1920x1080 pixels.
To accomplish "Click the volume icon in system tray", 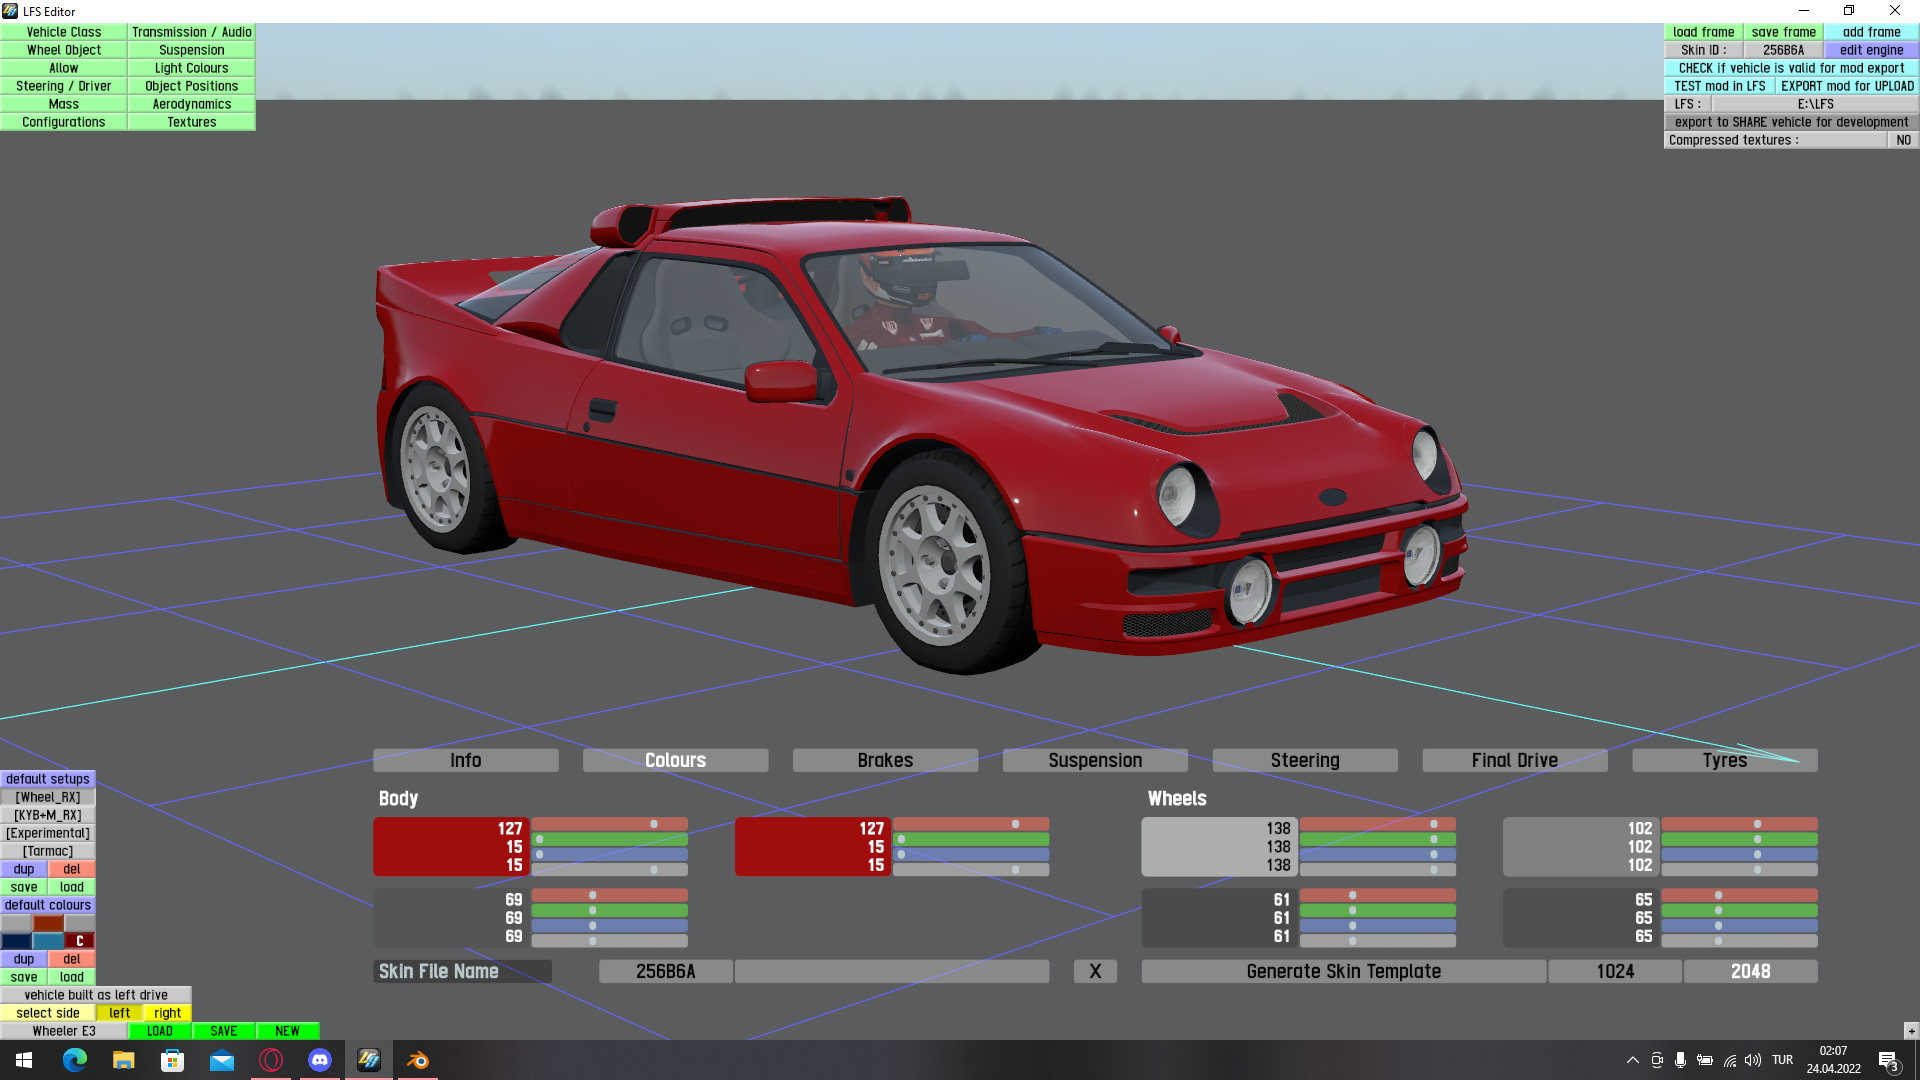I will click(1752, 1060).
